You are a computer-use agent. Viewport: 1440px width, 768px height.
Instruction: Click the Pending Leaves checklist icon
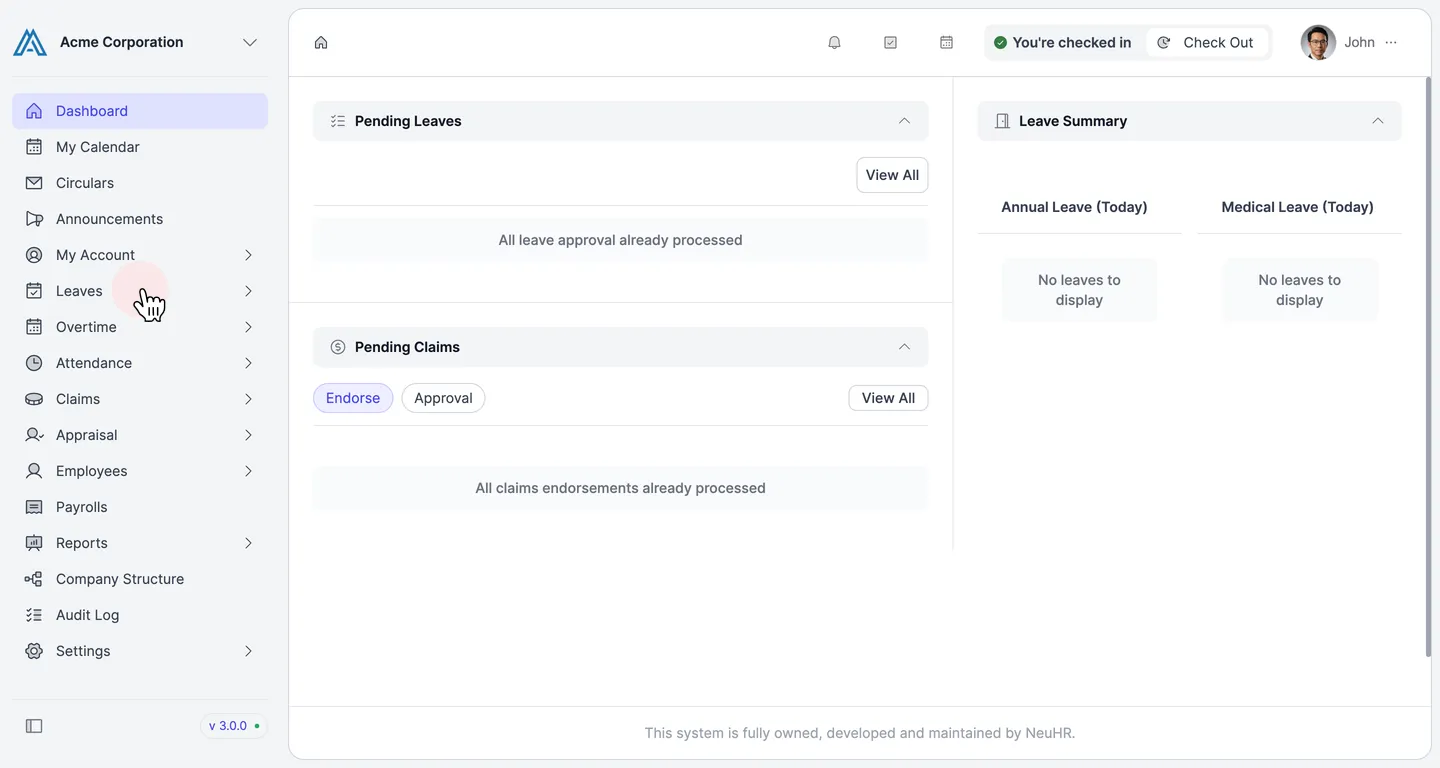[338, 121]
